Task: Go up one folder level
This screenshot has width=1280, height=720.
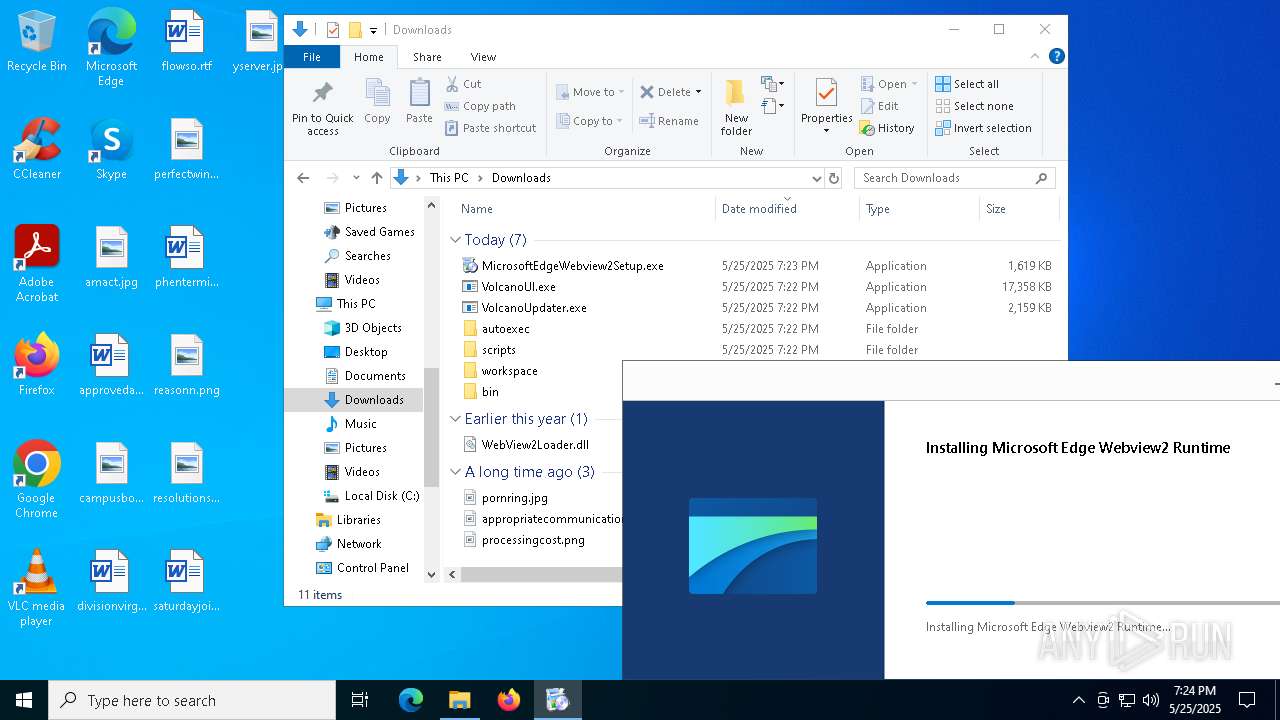Action: (376, 178)
